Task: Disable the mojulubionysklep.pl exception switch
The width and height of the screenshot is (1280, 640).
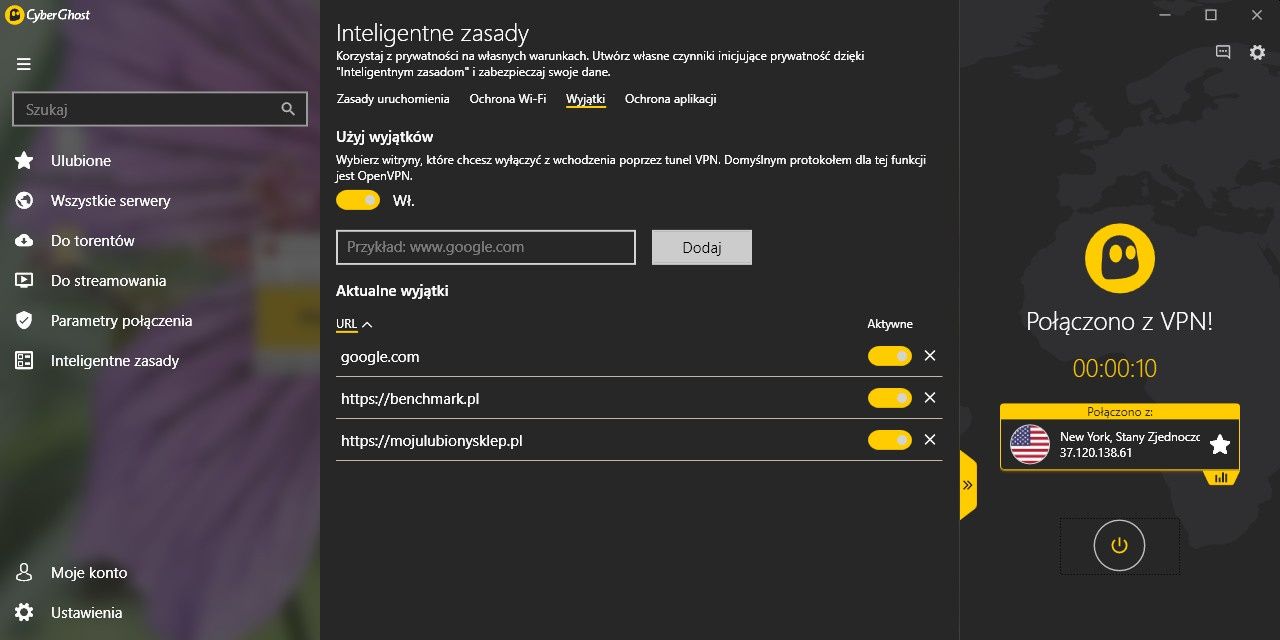Action: (x=890, y=440)
